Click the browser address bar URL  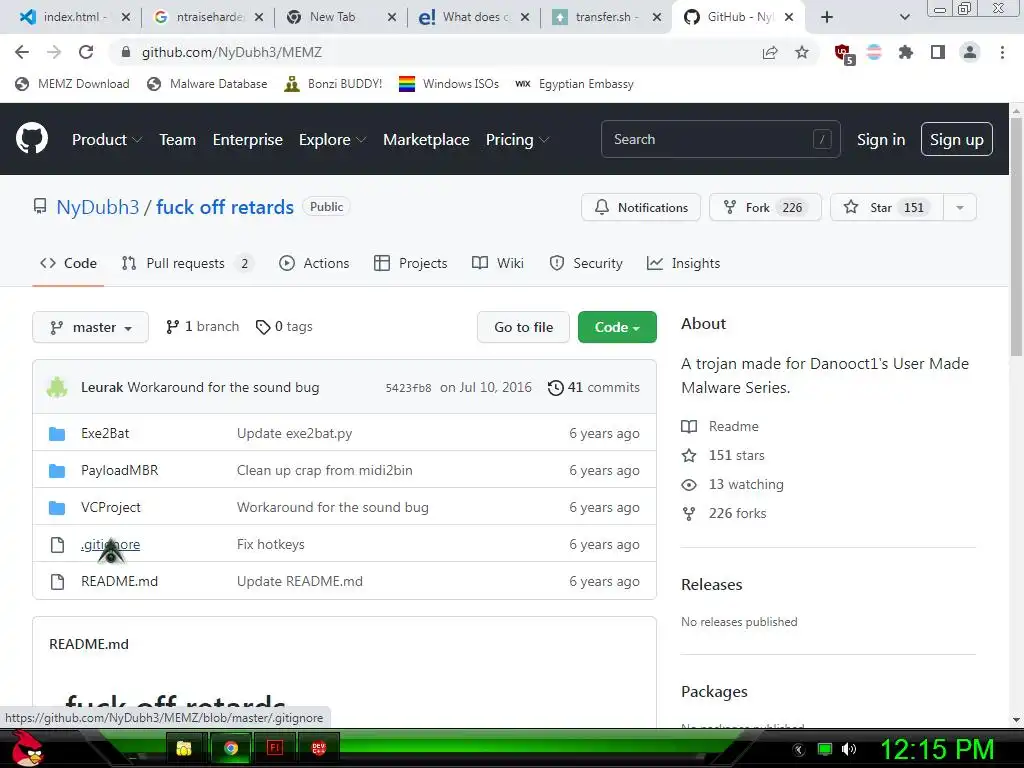[232, 52]
